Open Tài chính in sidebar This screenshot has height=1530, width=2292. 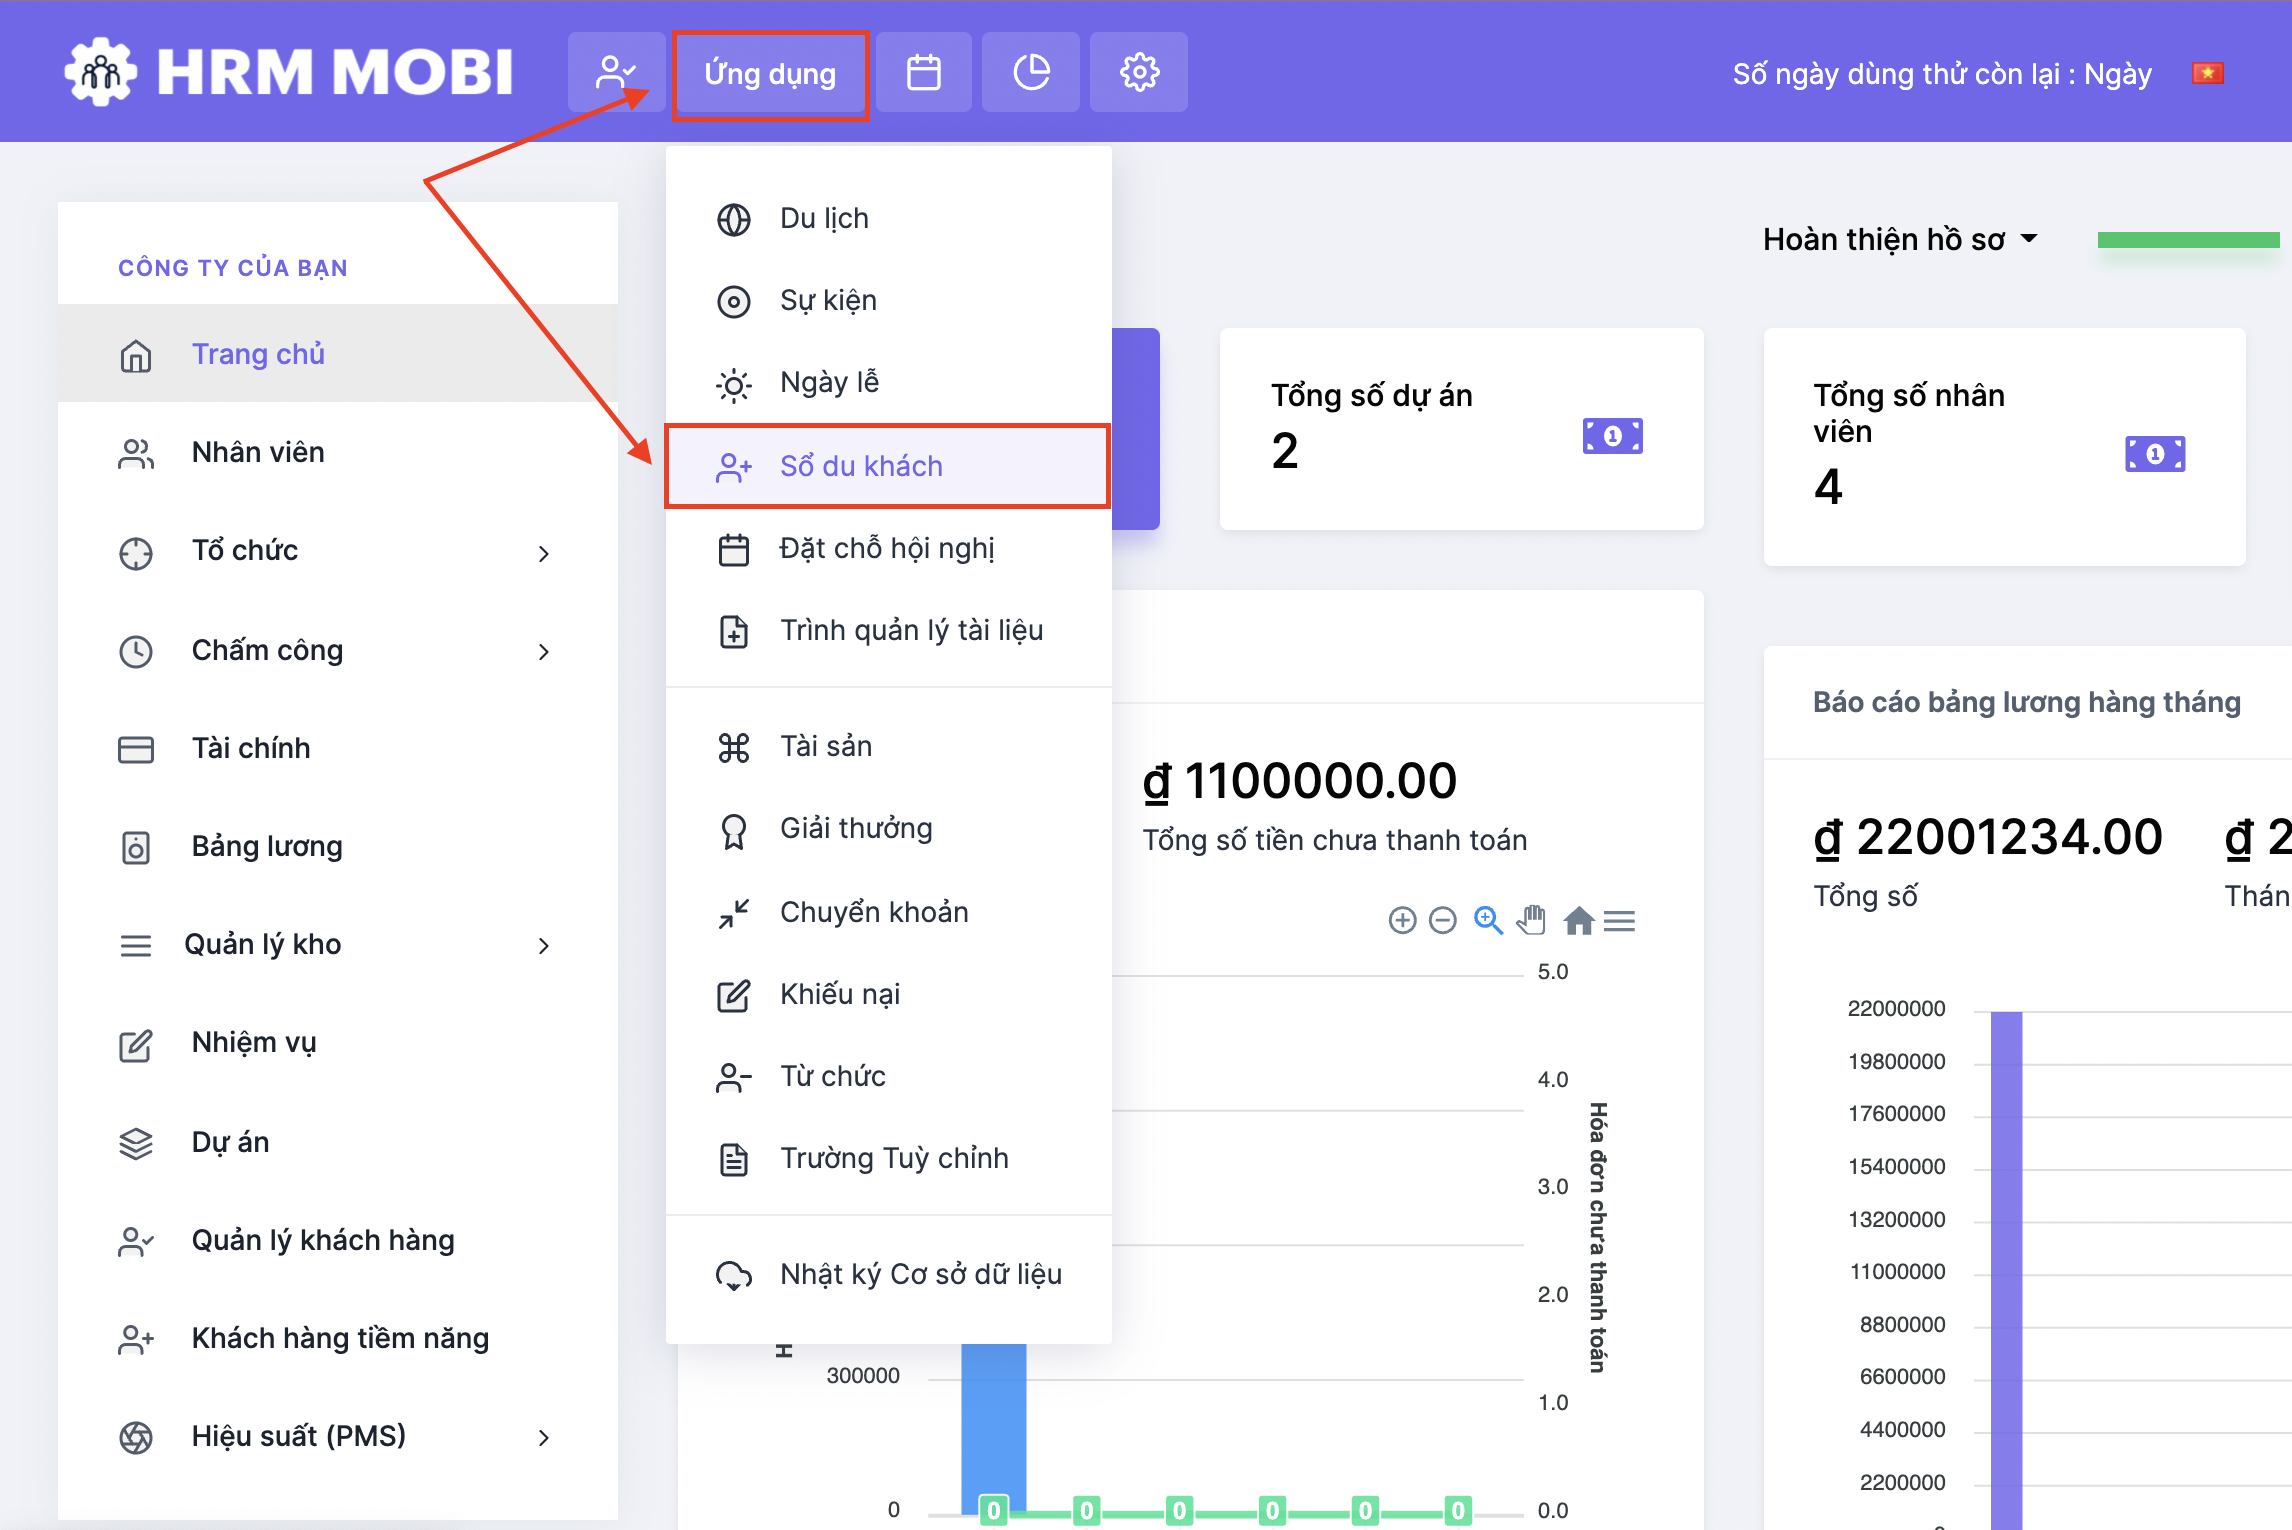tap(338, 748)
